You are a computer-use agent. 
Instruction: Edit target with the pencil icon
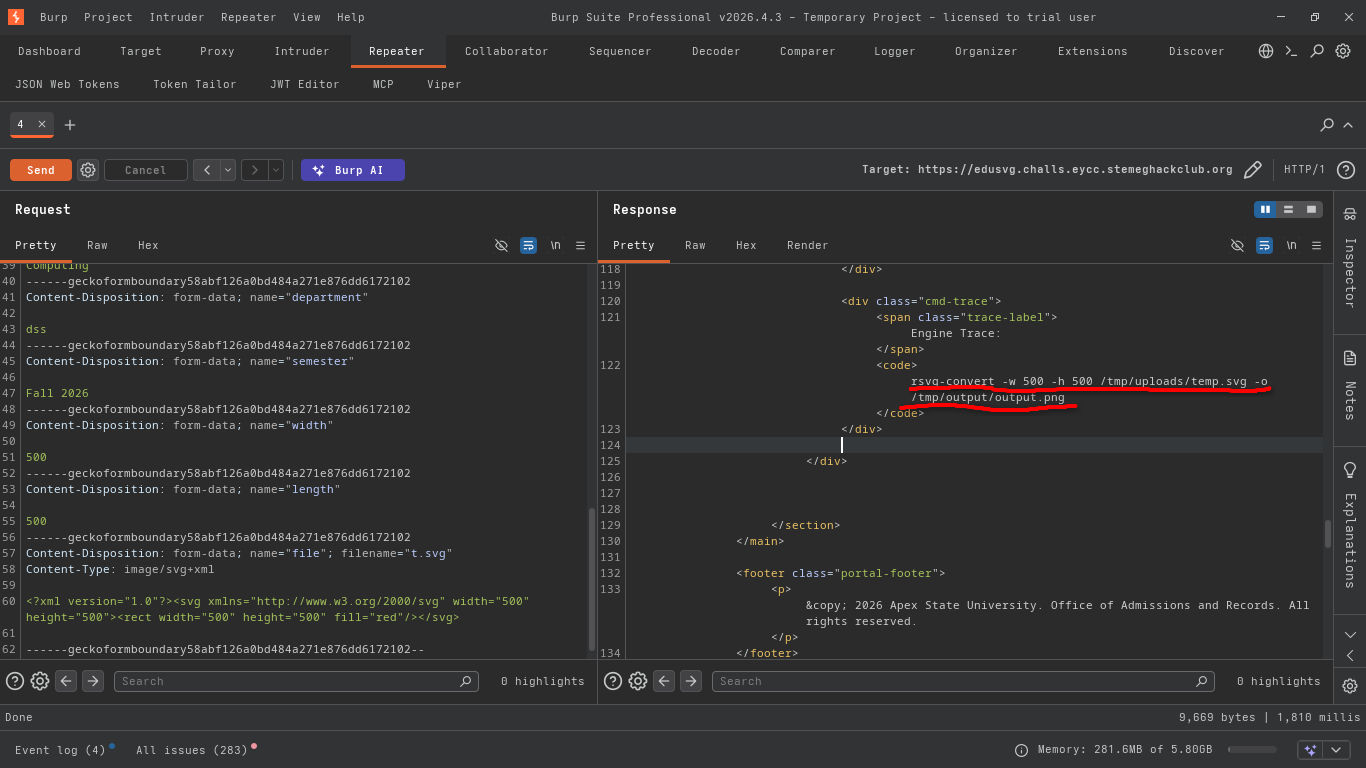coord(1252,170)
